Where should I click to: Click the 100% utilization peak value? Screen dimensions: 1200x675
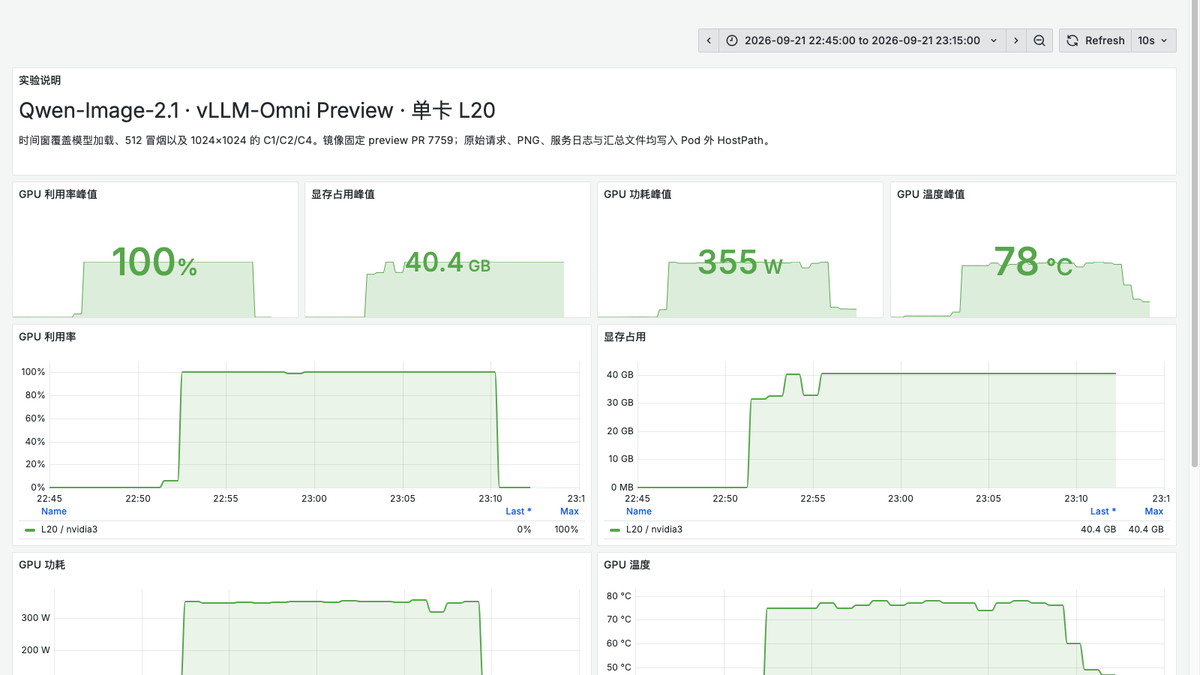coord(154,263)
